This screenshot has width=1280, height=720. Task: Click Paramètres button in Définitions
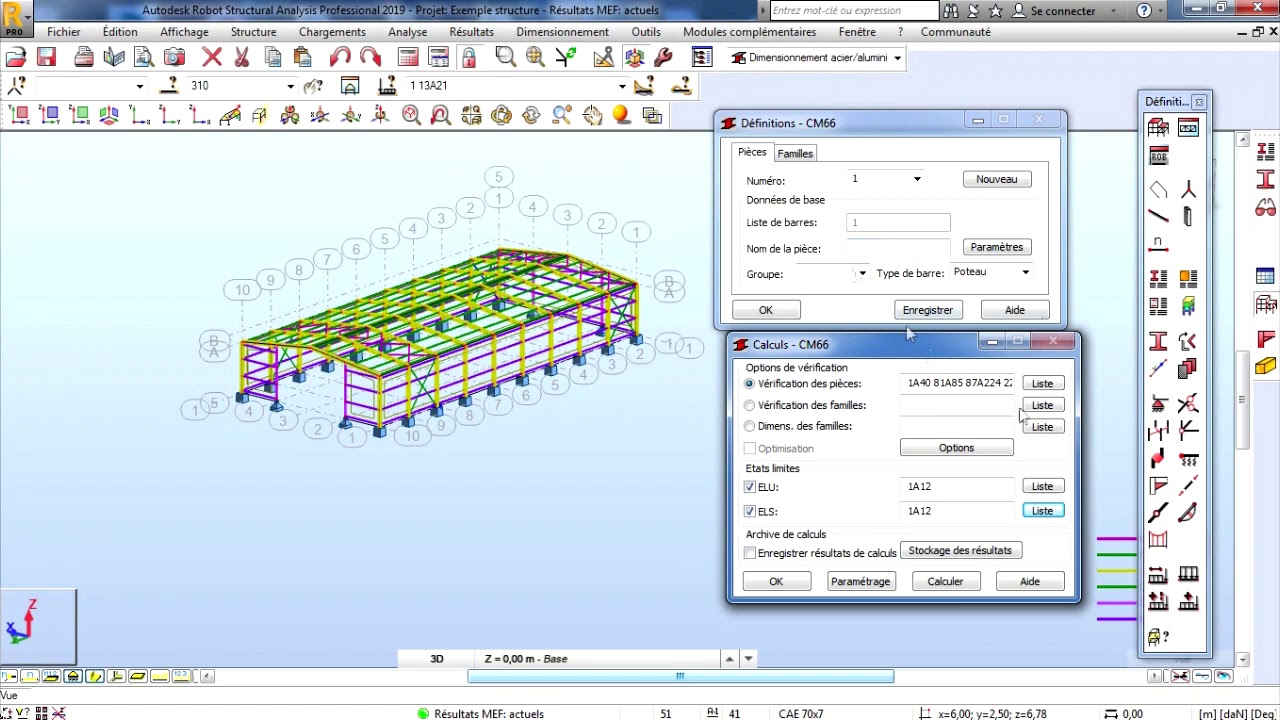(x=997, y=247)
